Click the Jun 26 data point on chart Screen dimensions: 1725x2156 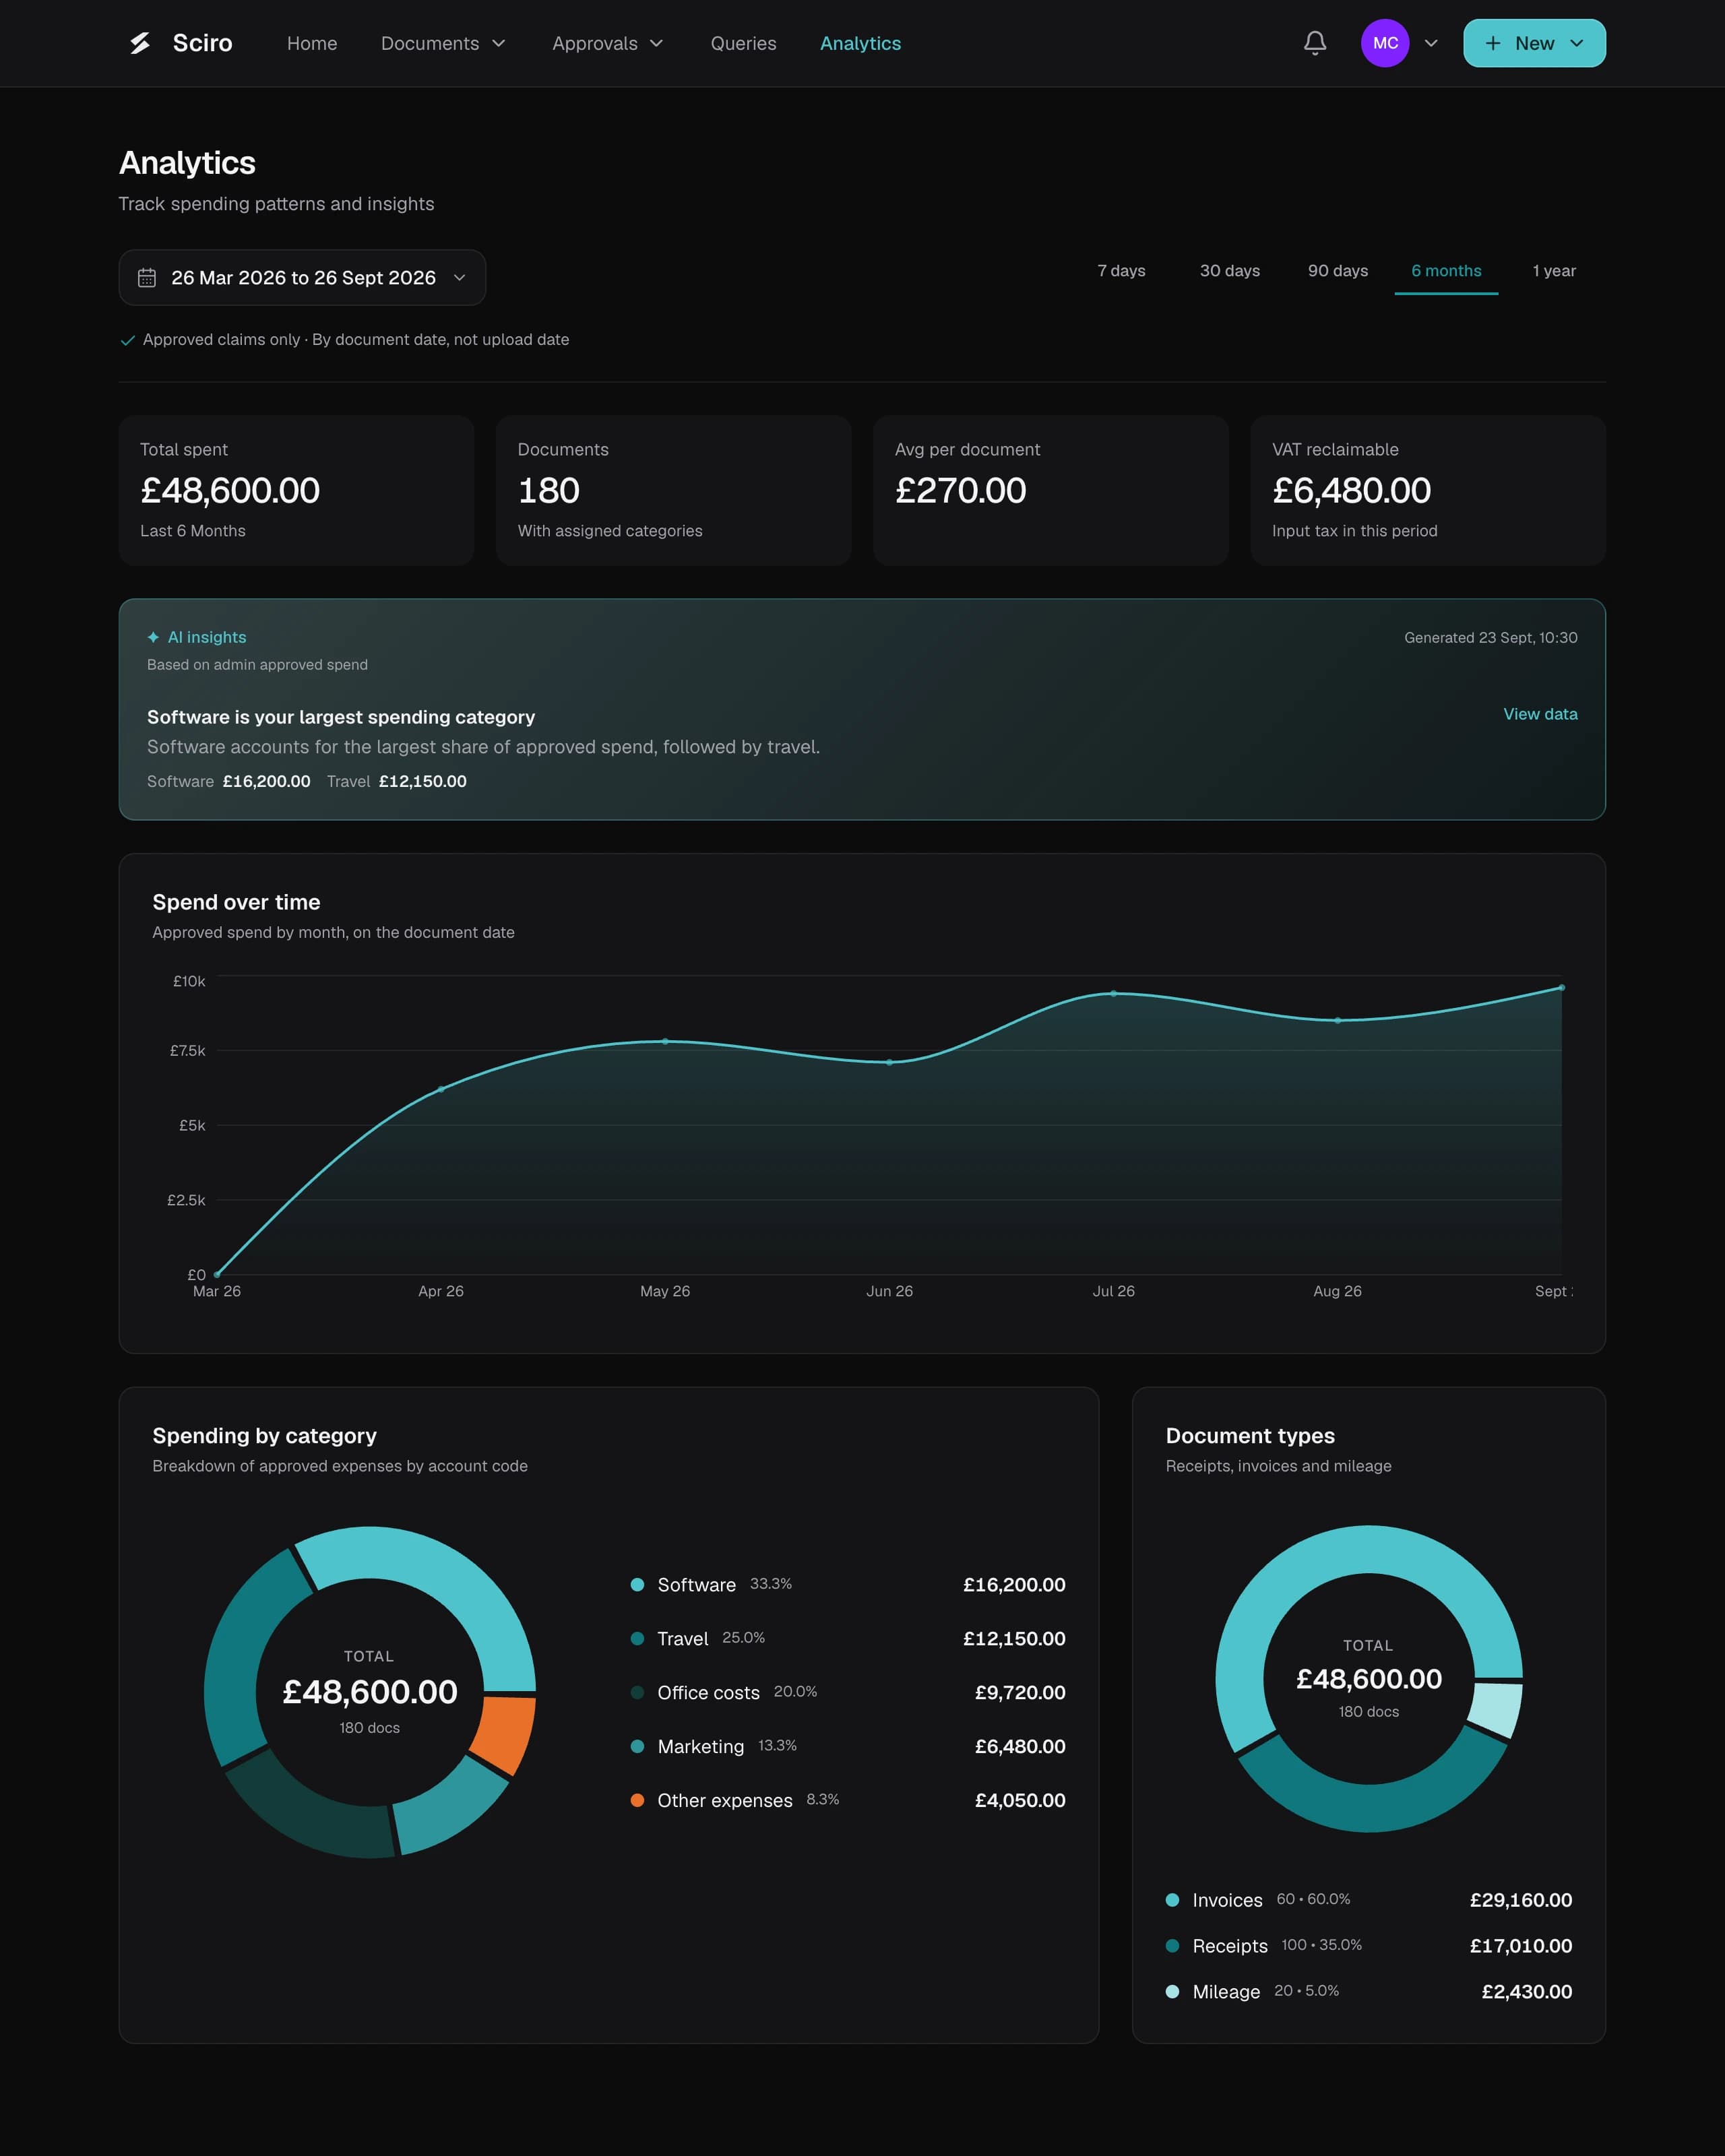pos(889,1062)
